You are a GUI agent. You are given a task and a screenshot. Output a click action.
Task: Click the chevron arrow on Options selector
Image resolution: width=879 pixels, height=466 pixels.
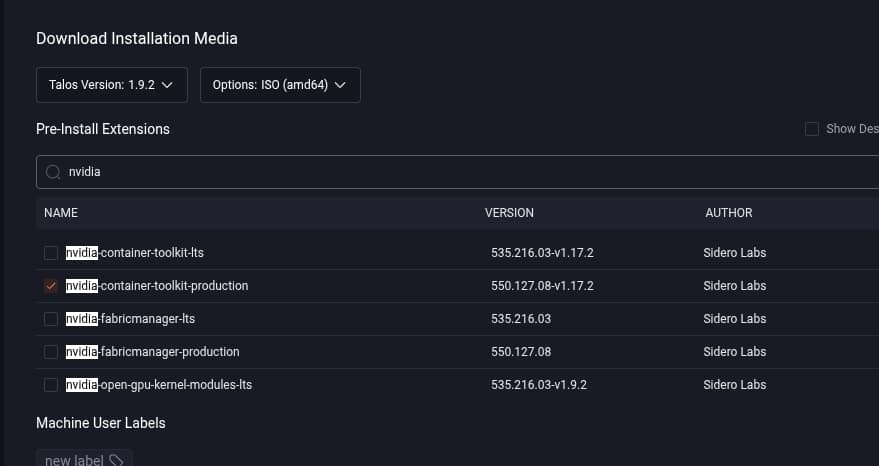tap(340, 85)
